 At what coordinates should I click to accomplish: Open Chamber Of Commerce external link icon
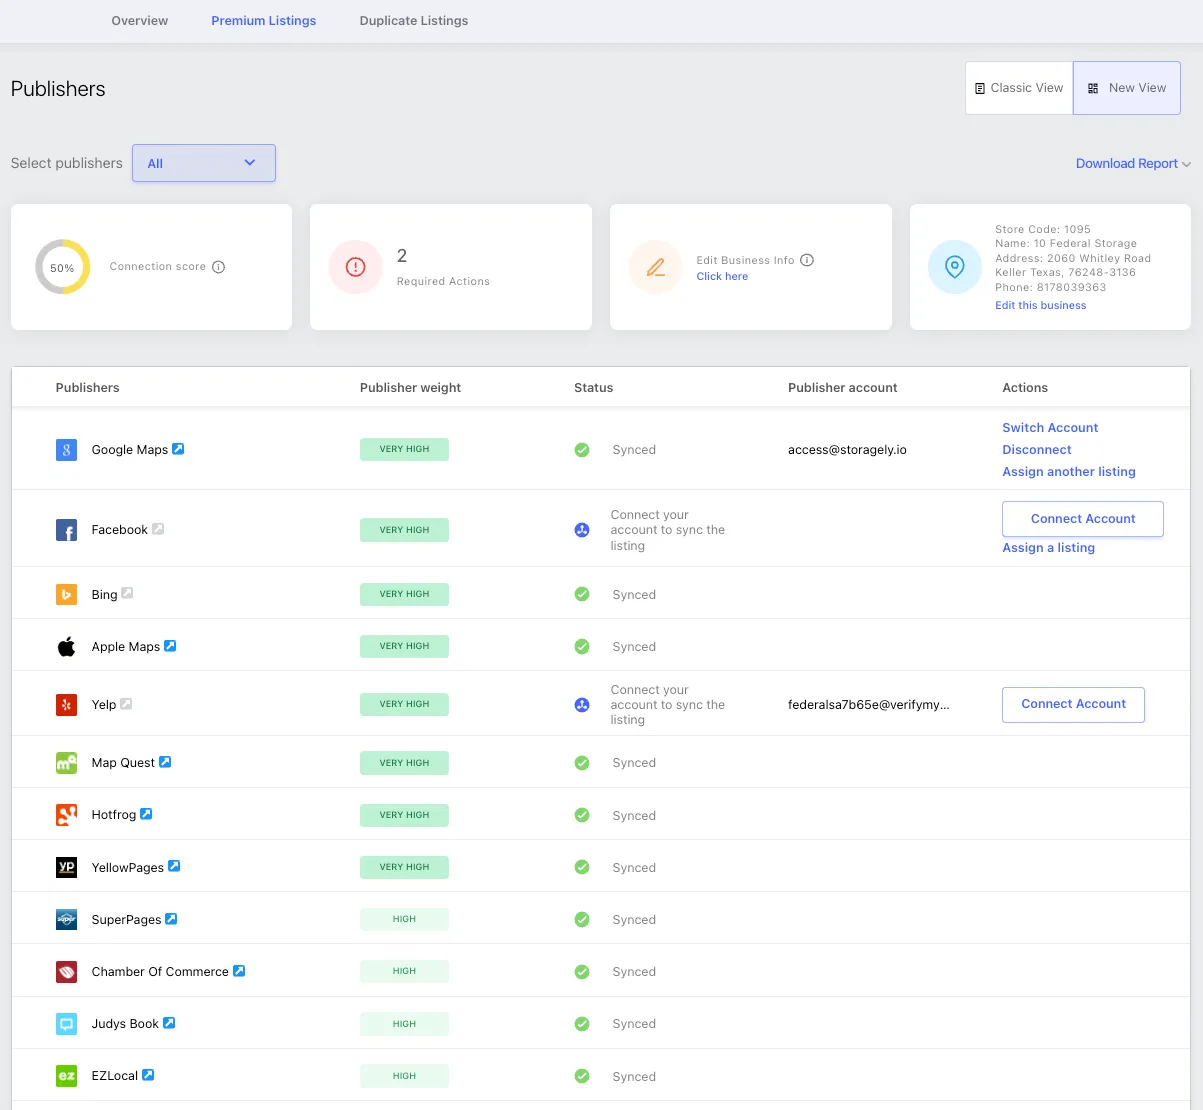click(x=239, y=971)
